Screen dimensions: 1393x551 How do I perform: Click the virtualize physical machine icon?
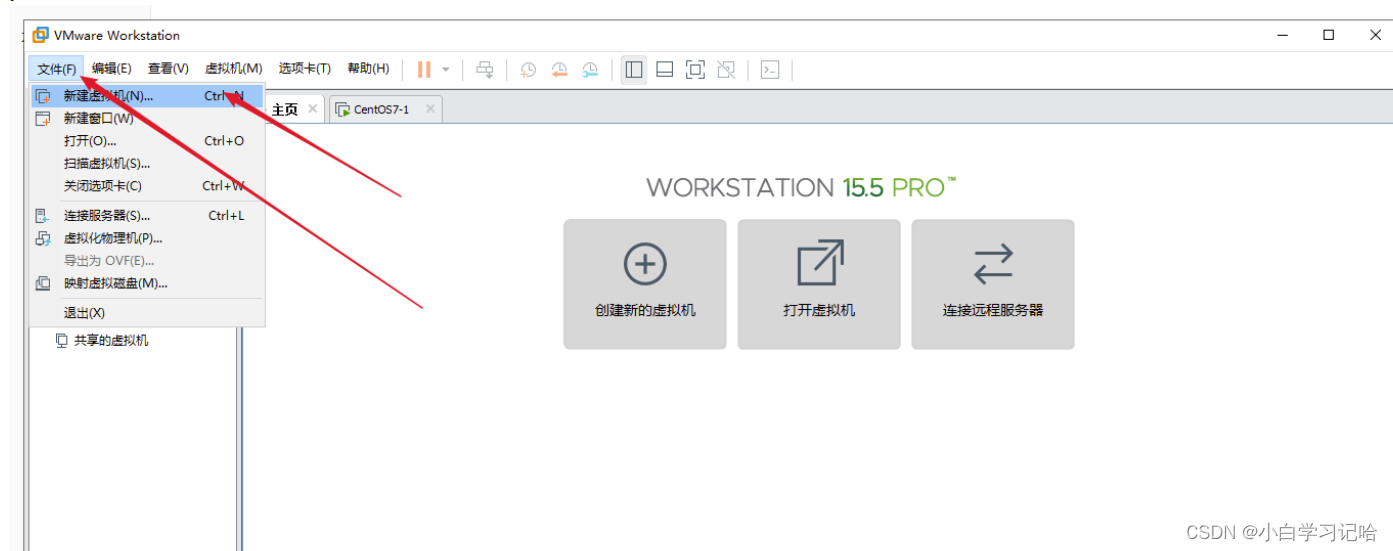tap(43, 238)
